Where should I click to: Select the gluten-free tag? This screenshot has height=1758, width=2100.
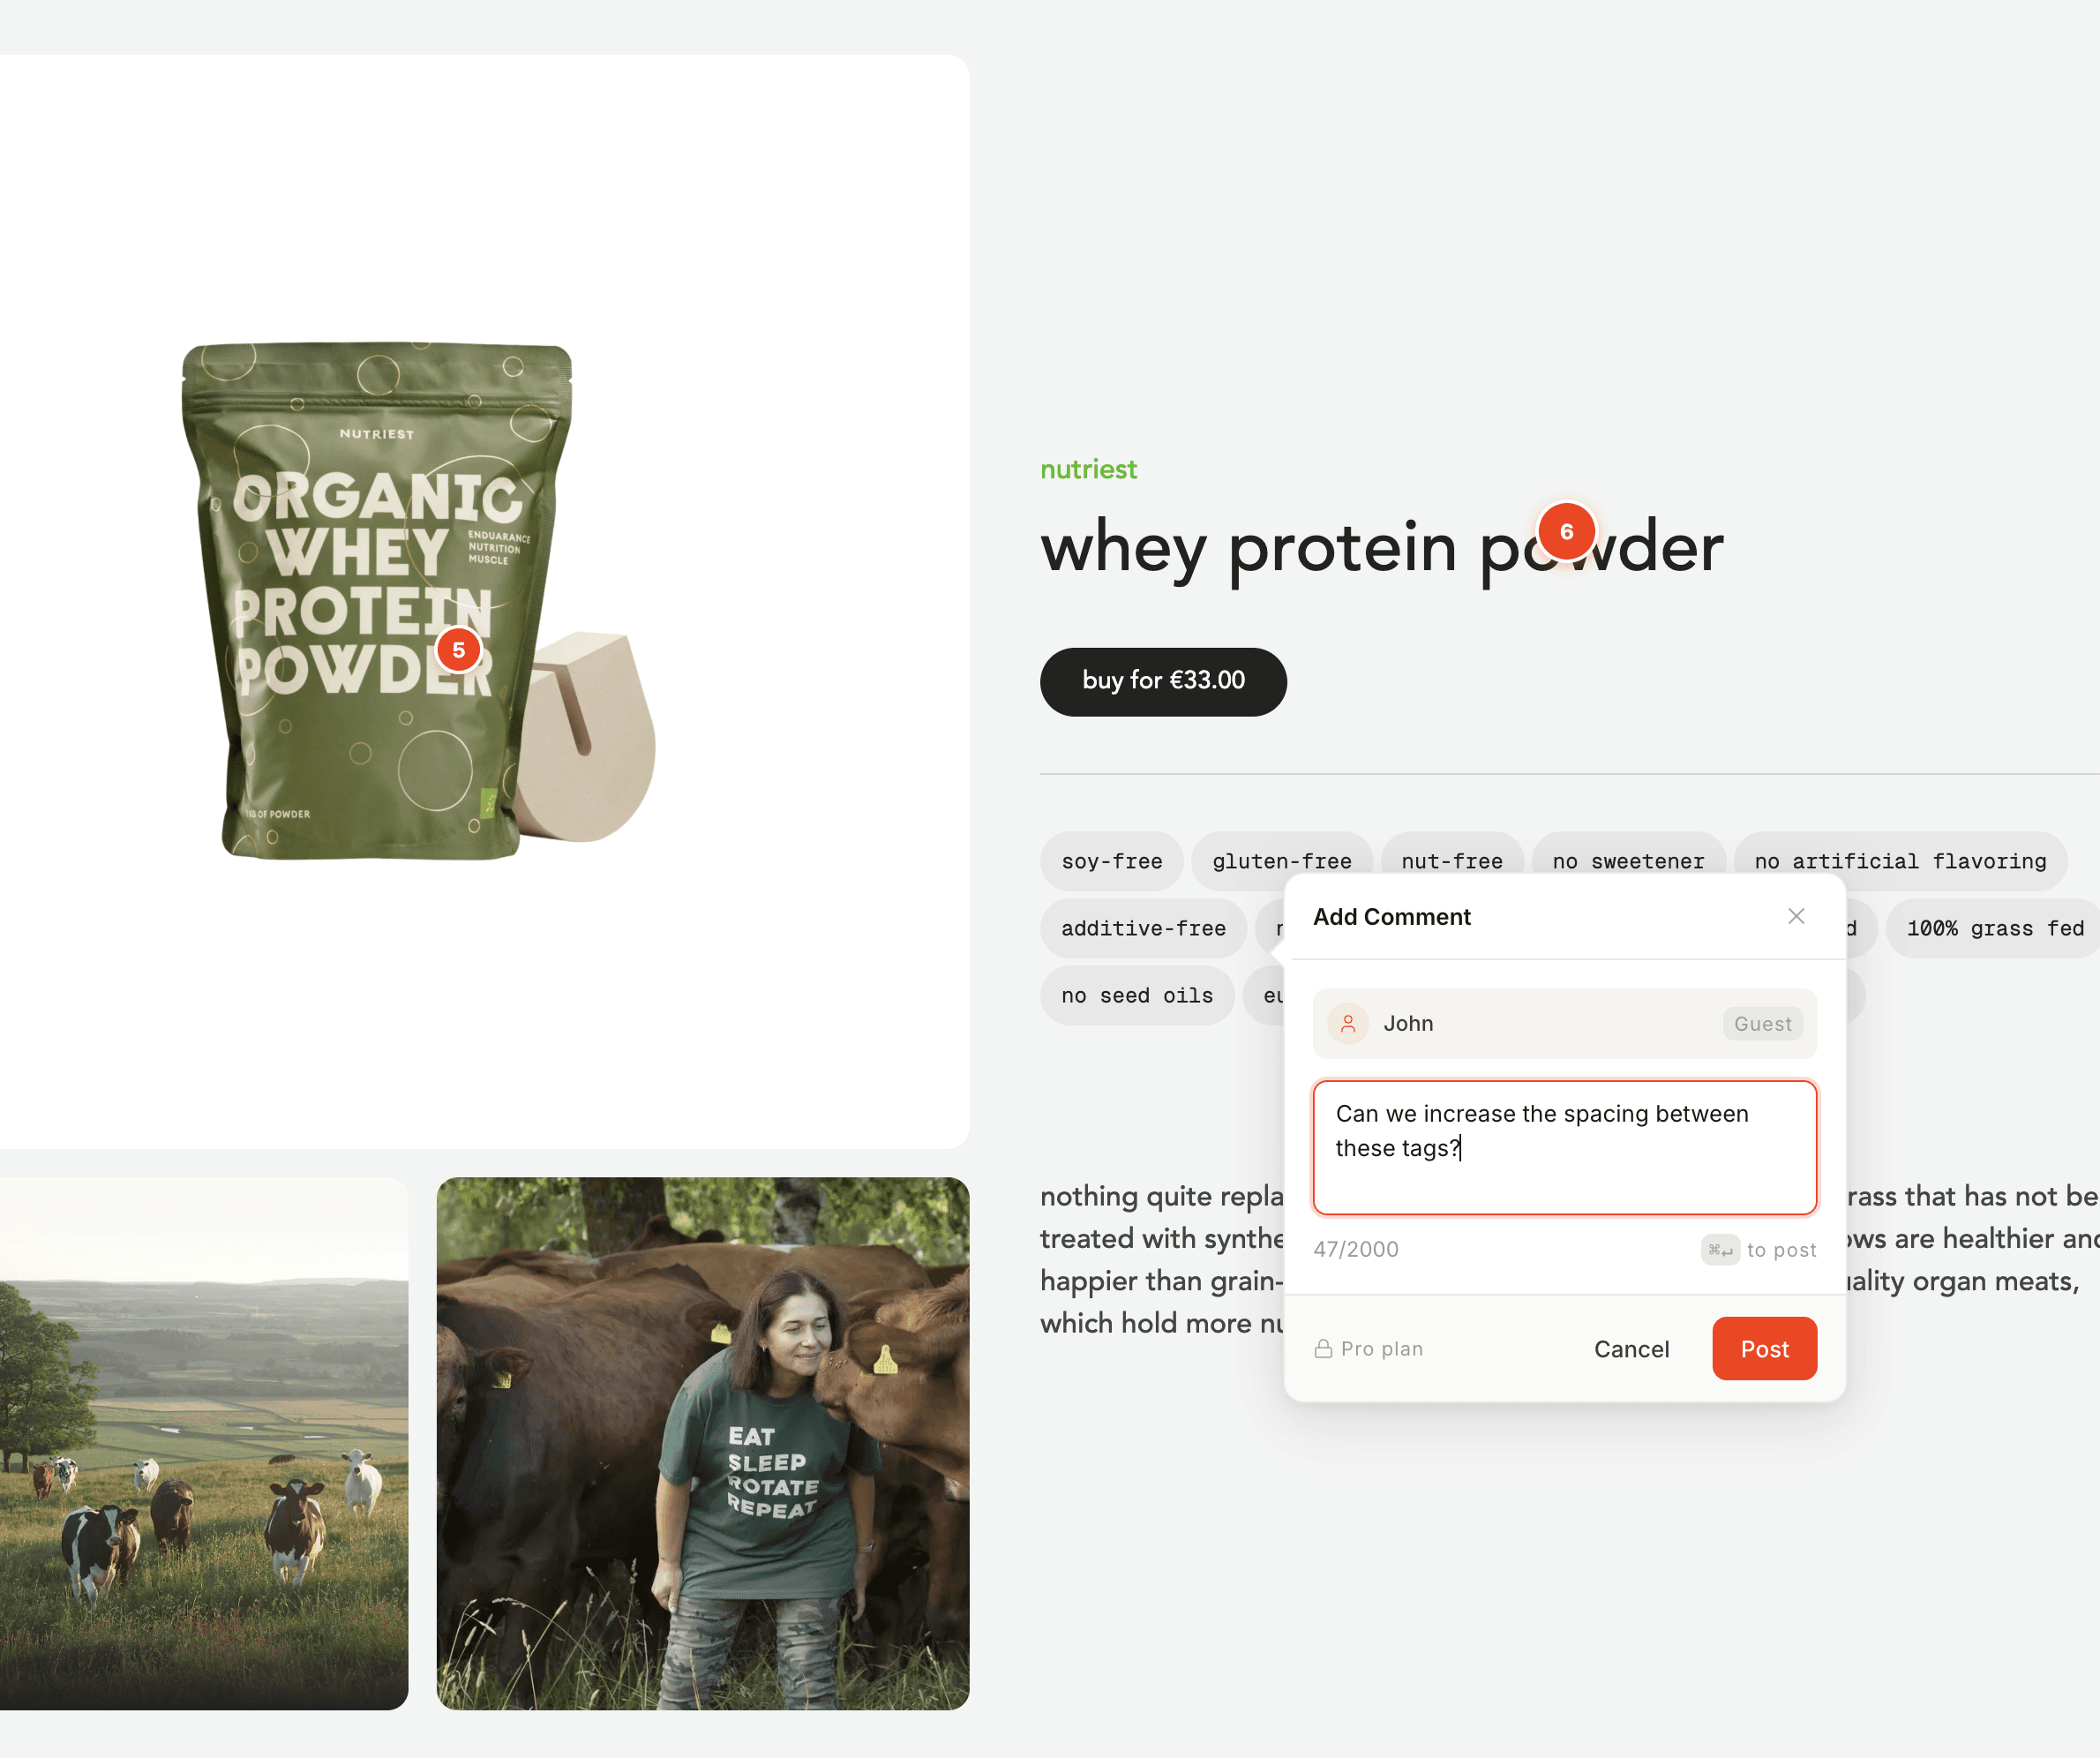1281,861
